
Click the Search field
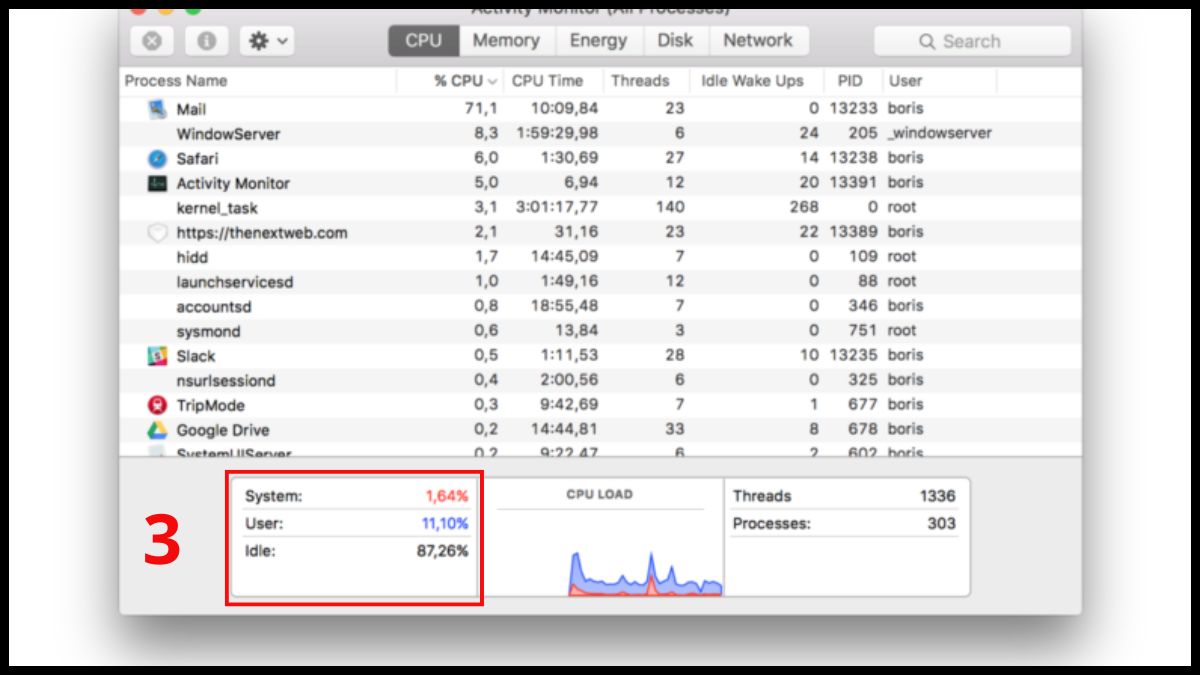pos(972,41)
